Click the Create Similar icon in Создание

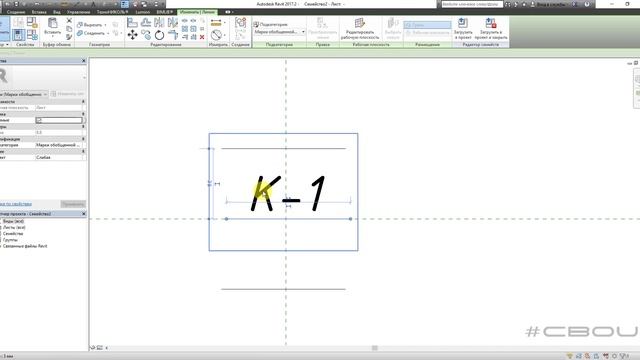240,22
